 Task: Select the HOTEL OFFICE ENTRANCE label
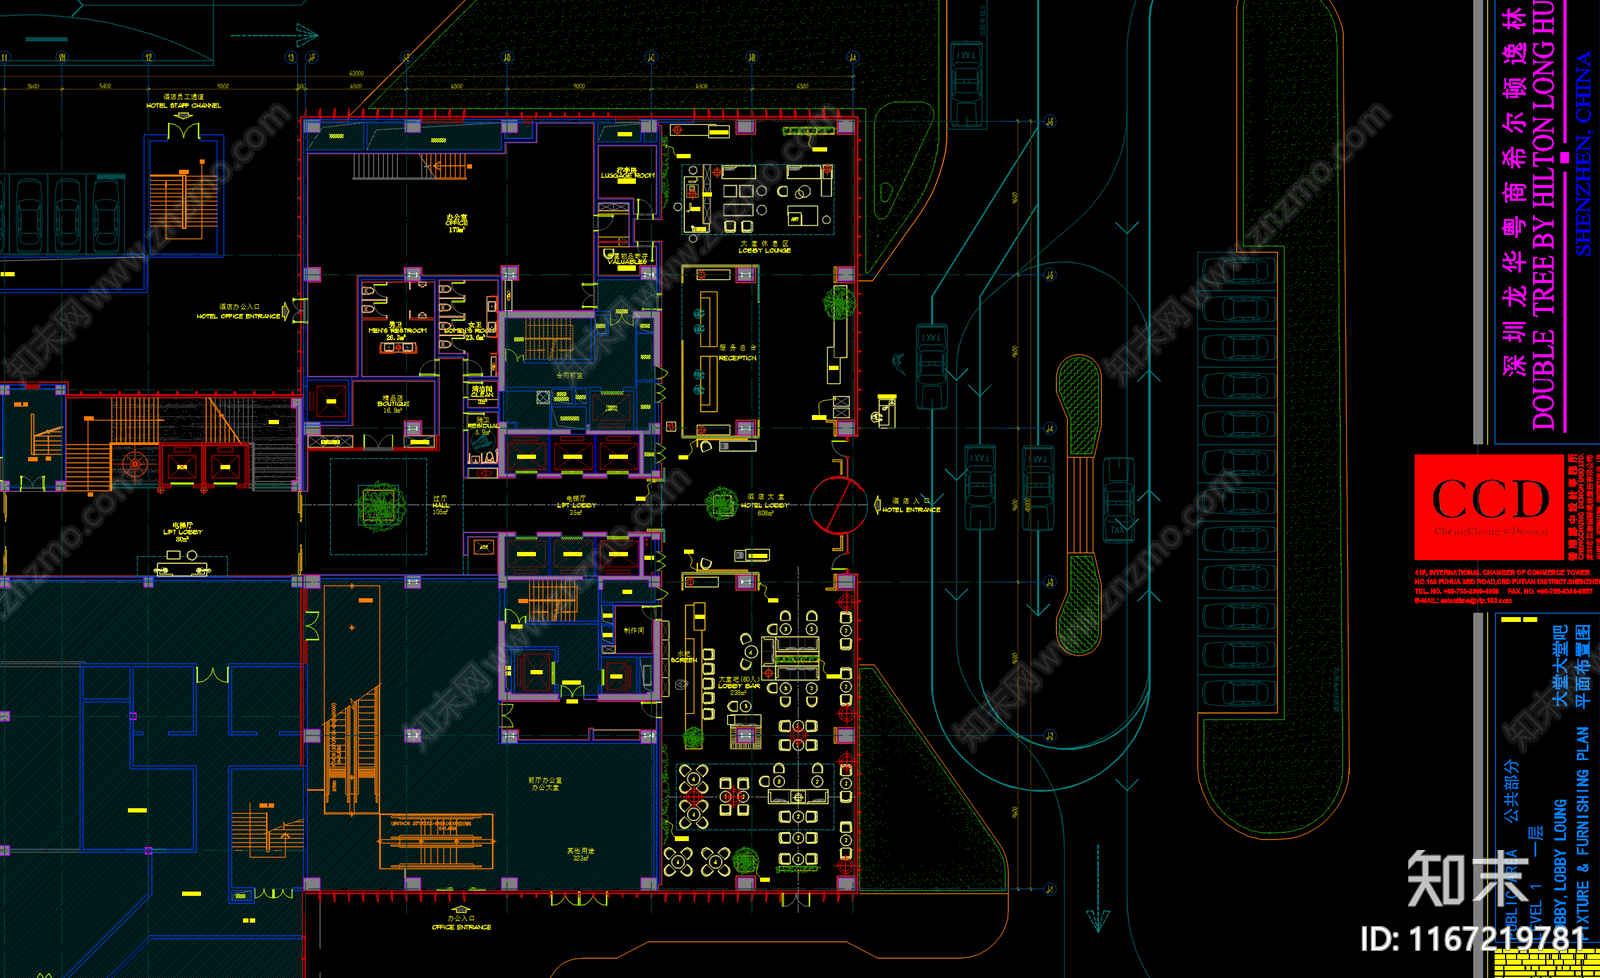pyautogui.click(x=238, y=316)
